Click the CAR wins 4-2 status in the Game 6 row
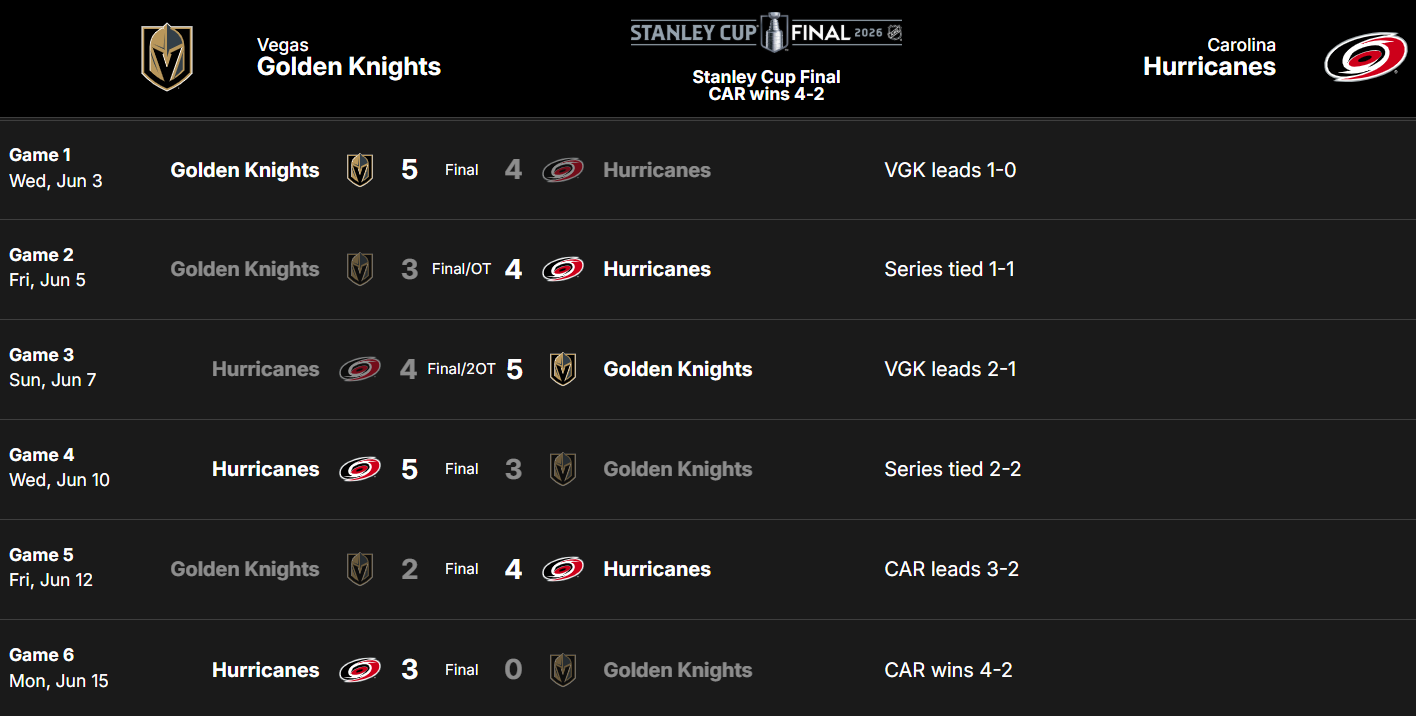 click(x=948, y=670)
